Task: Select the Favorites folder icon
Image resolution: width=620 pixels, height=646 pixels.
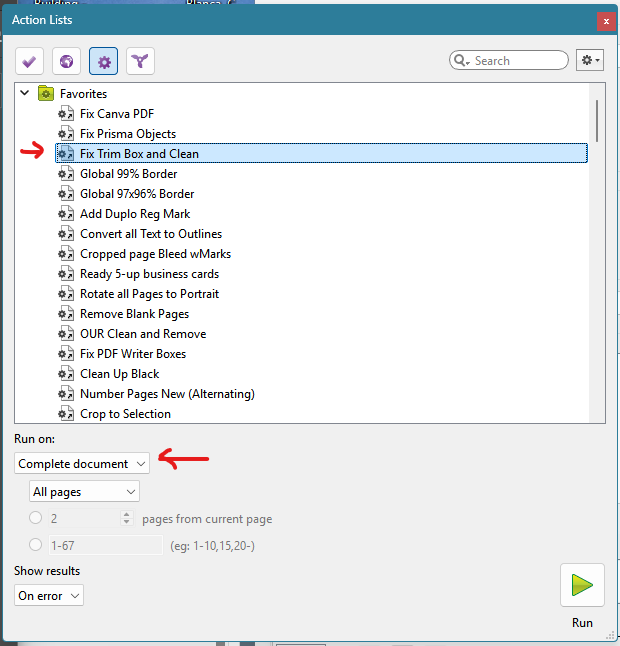Action: [x=46, y=93]
